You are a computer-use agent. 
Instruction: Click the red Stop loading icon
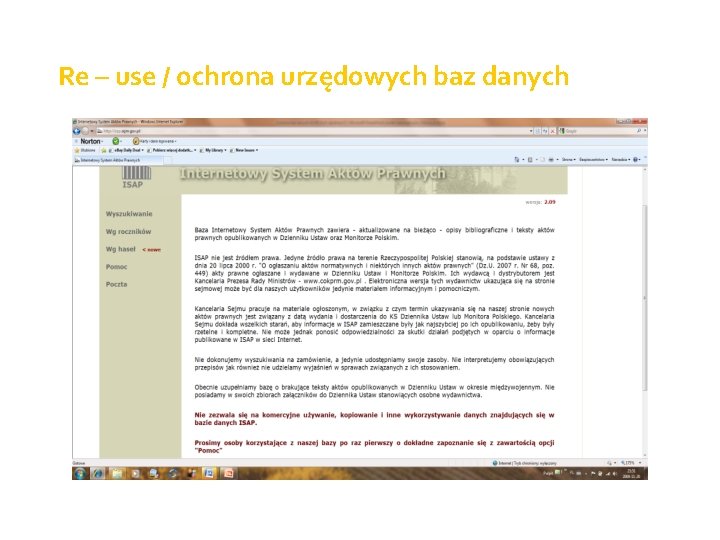coord(552,131)
